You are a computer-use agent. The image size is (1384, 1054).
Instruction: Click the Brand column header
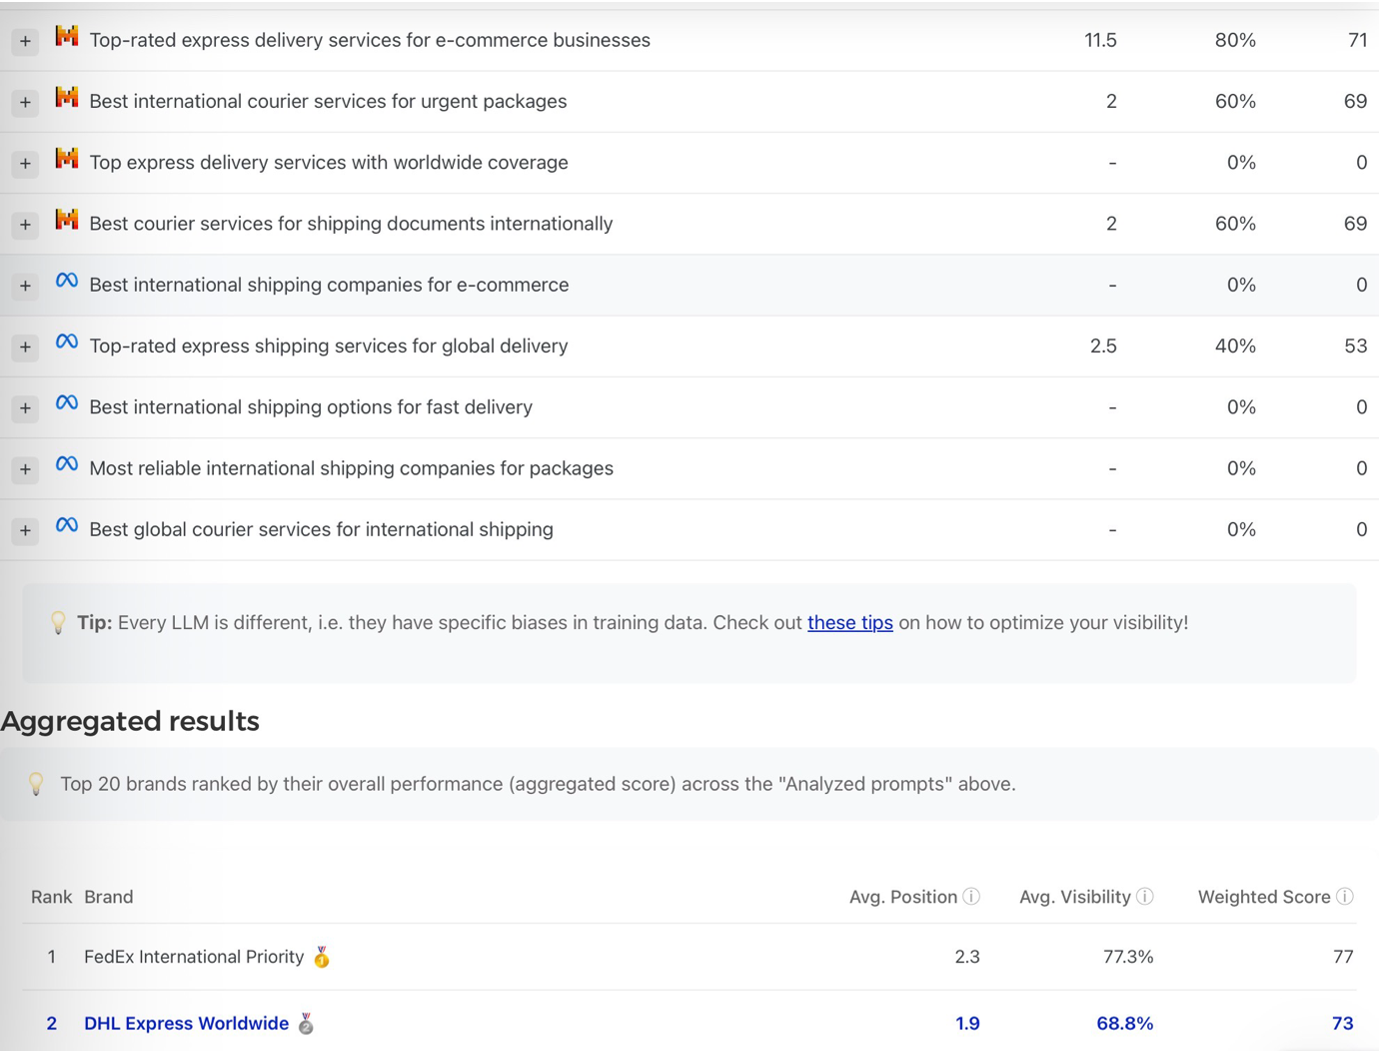109,897
